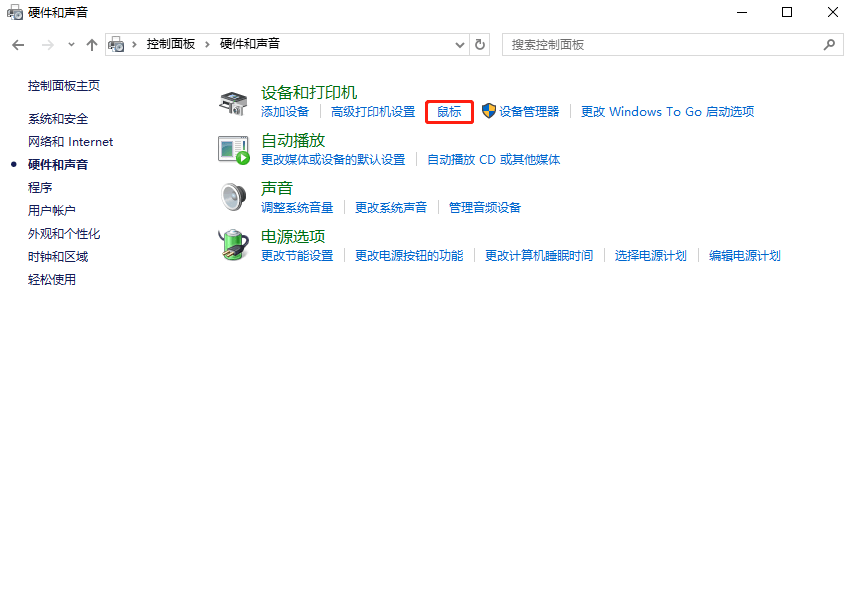Open the highlighted 鼠标 settings link
This screenshot has width=855, height=612.
[448, 111]
